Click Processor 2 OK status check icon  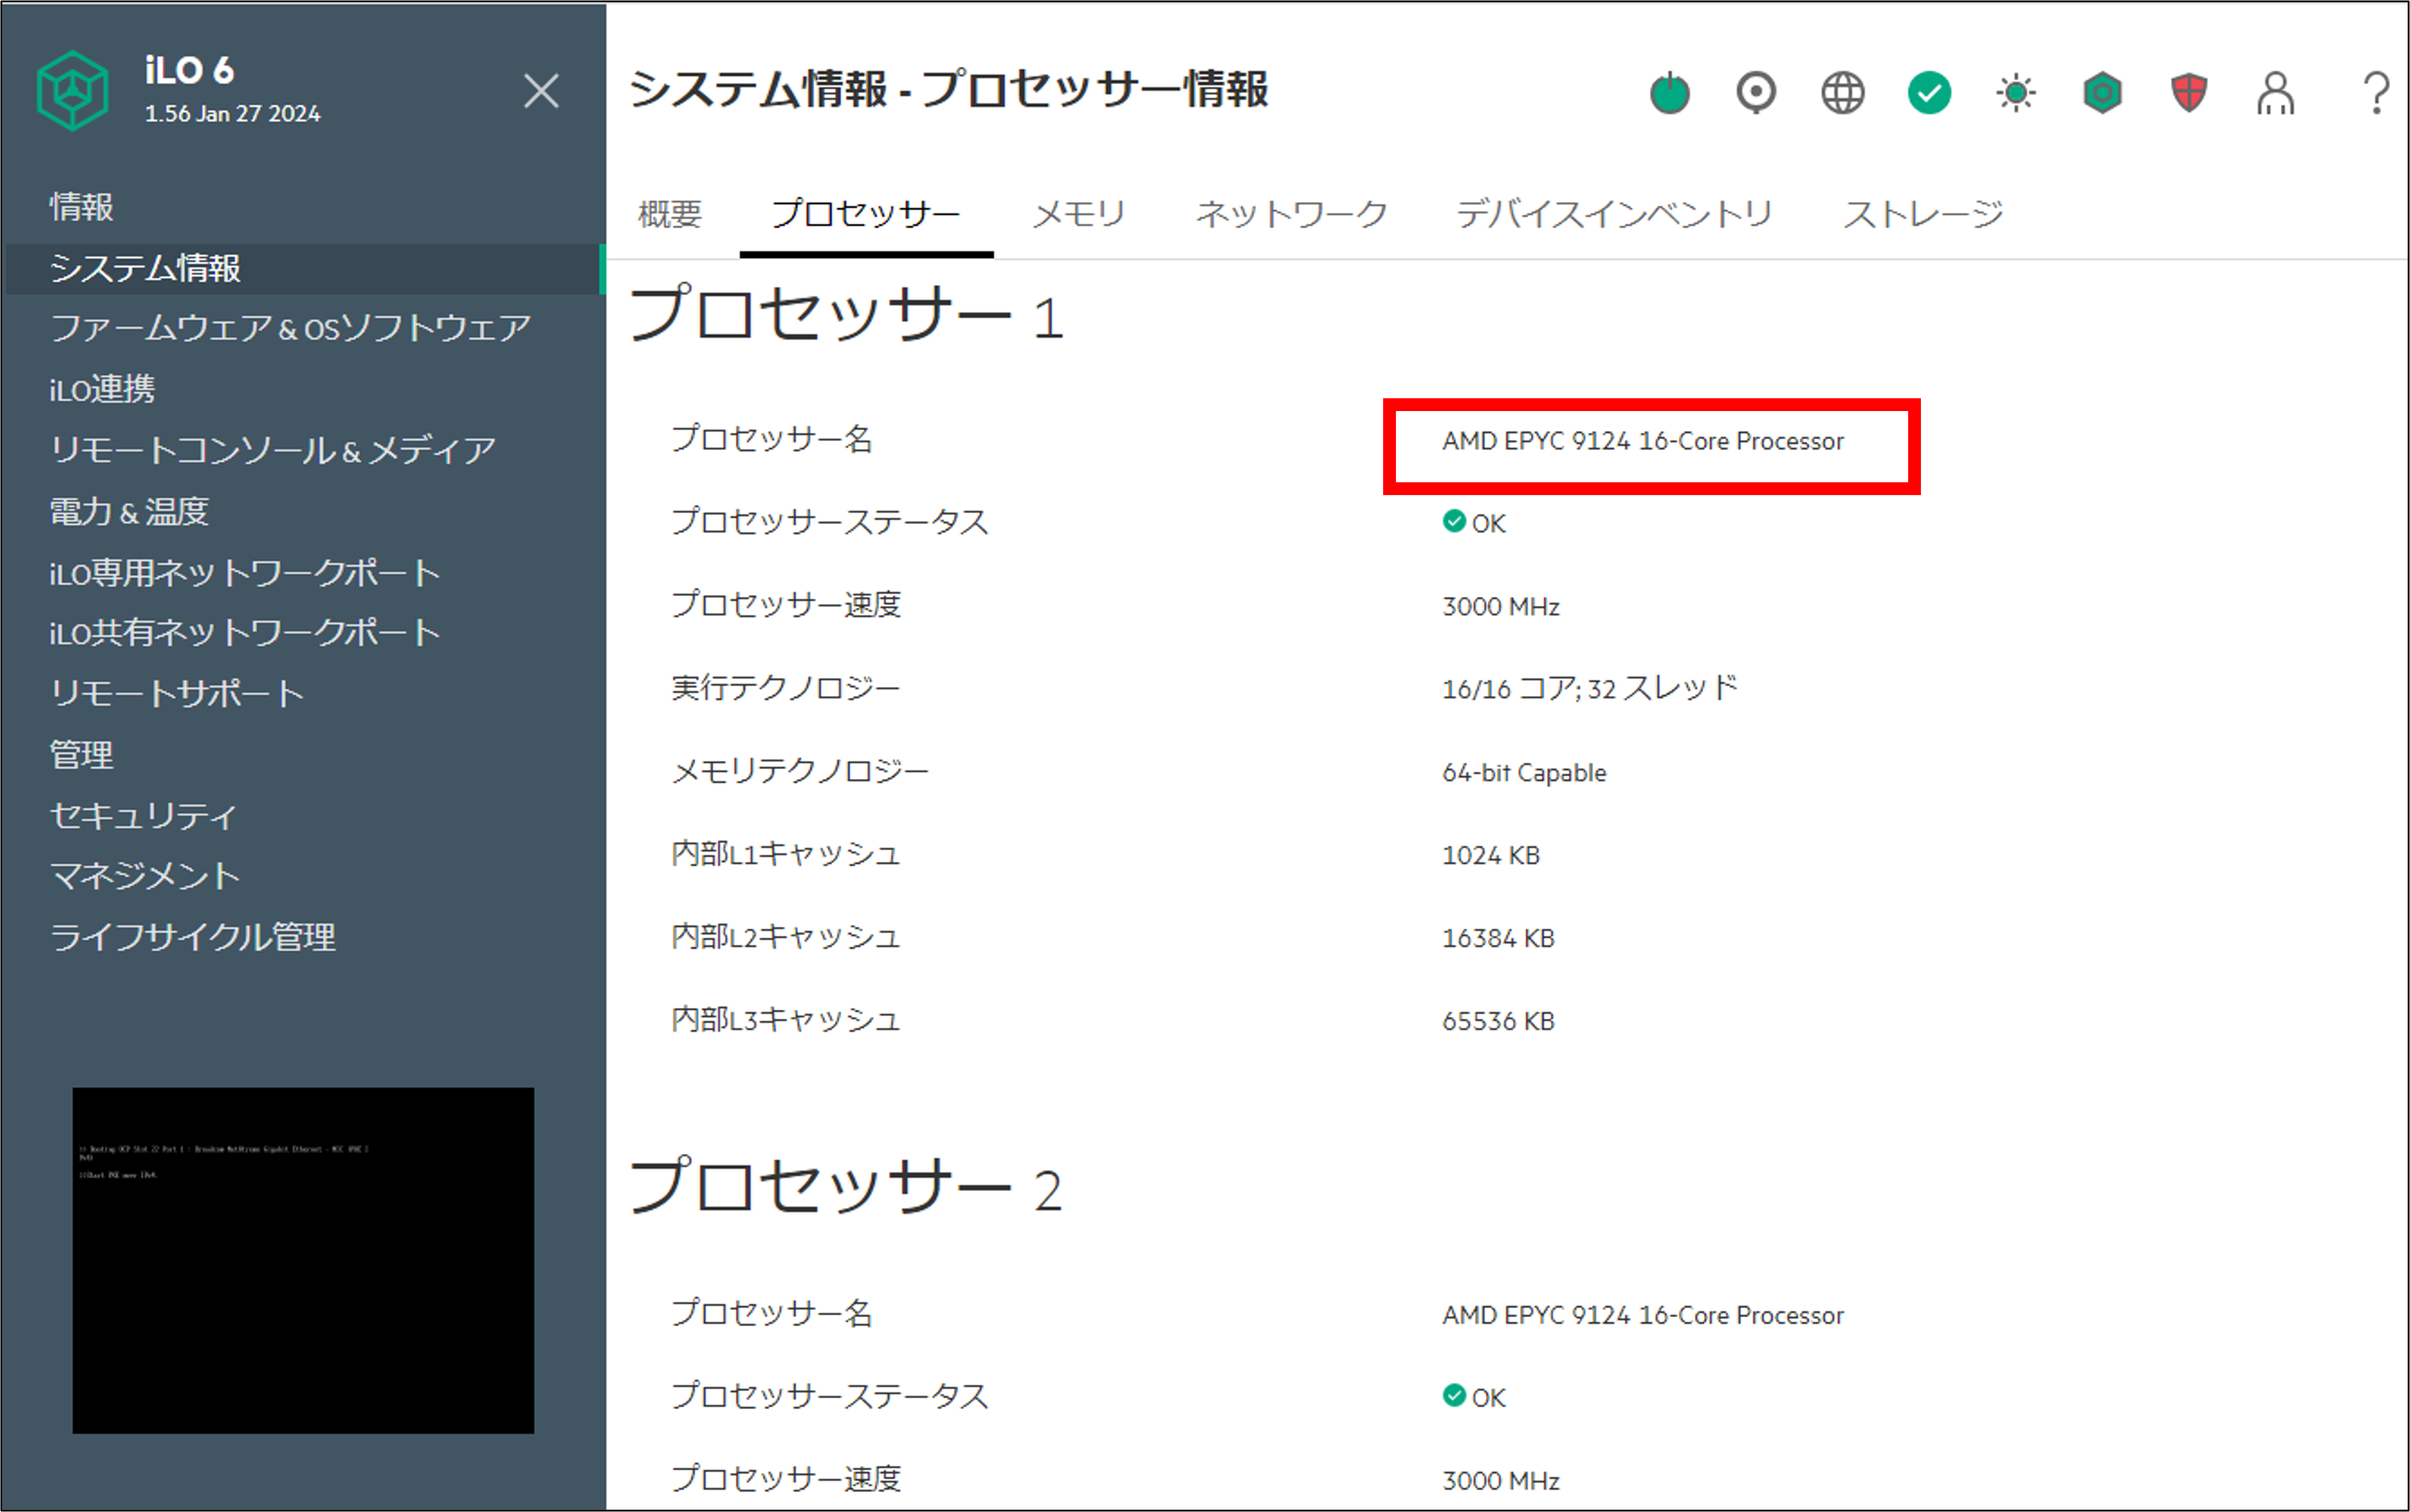pos(1454,1395)
